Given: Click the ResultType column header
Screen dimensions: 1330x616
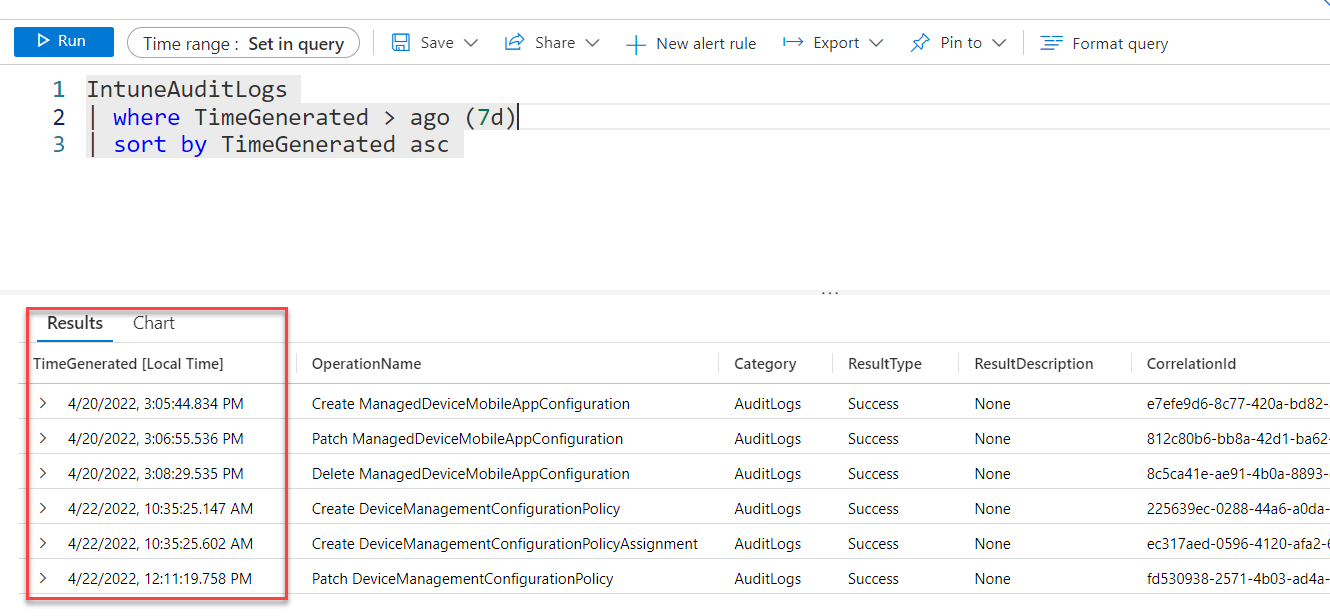Looking at the screenshot, I should click(884, 364).
